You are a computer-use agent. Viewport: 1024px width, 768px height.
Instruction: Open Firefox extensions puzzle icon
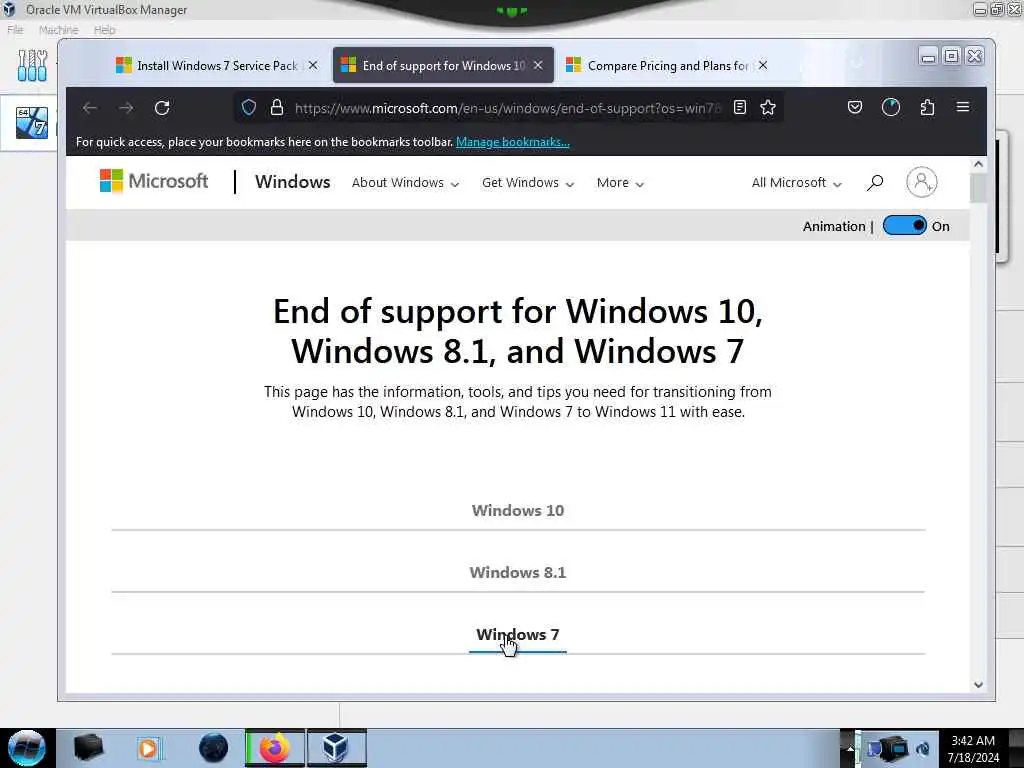tap(927, 108)
